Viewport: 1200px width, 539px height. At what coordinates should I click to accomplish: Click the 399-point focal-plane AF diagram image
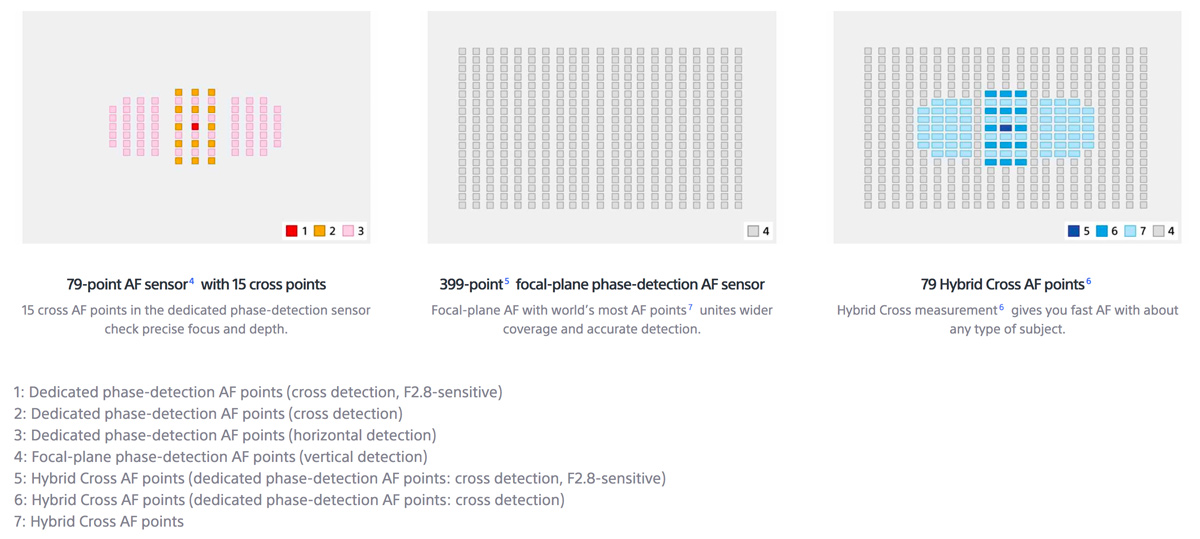[602, 127]
